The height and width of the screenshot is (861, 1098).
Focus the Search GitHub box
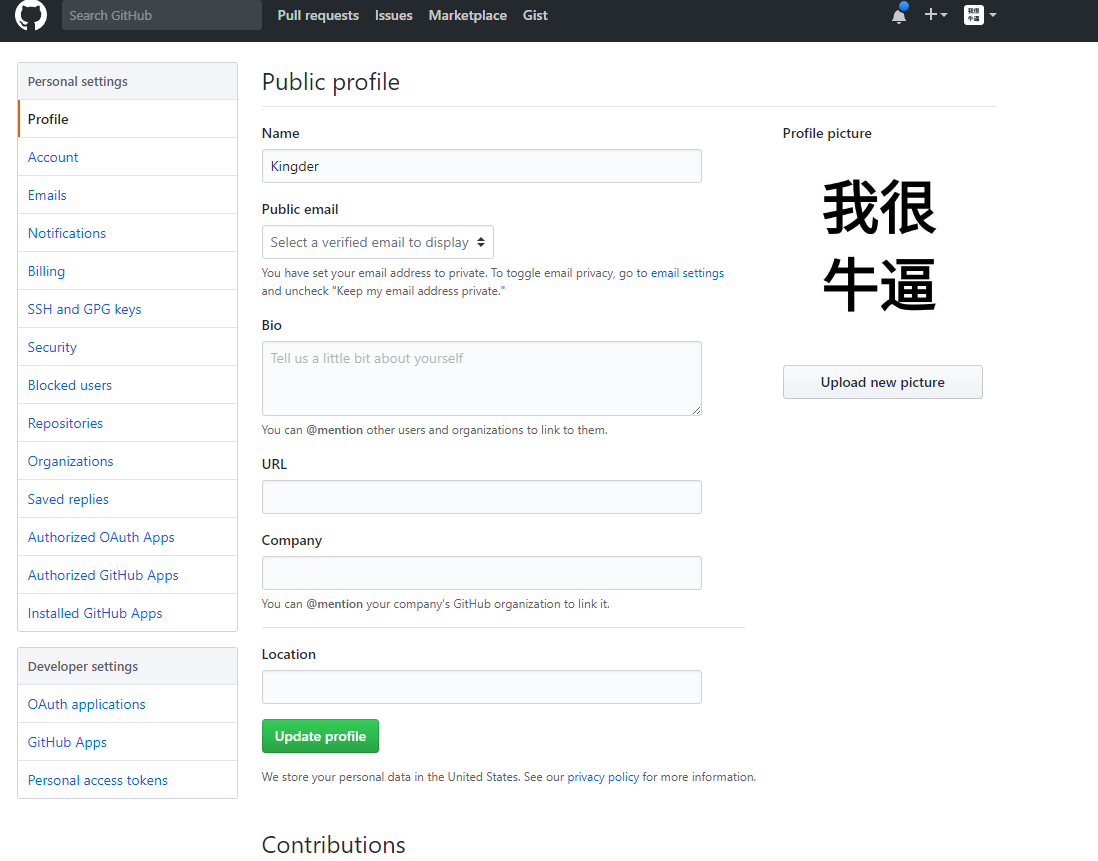click(x=162, y=15)
